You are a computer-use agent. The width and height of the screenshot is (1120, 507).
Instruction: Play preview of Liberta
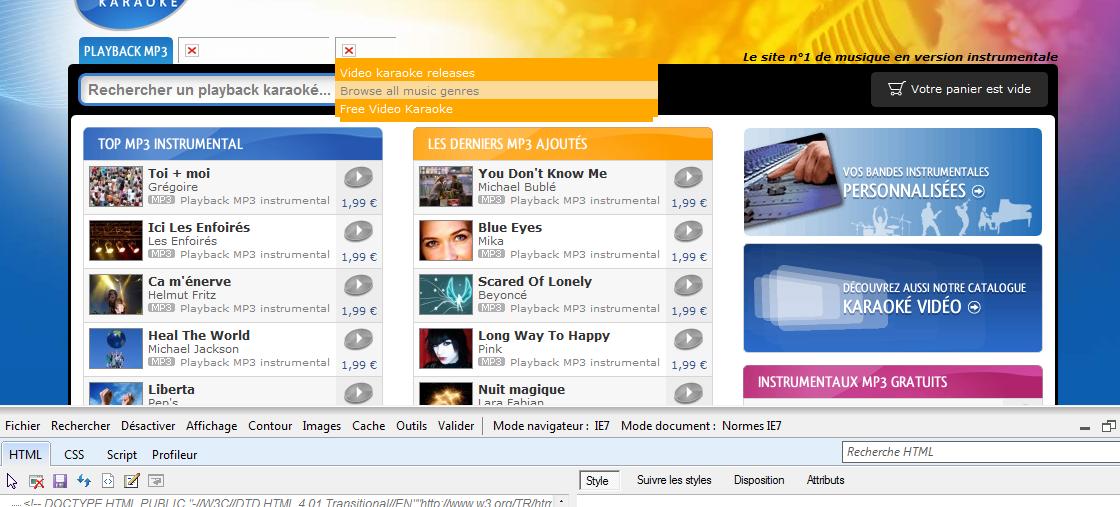click(x=359, y=393)
